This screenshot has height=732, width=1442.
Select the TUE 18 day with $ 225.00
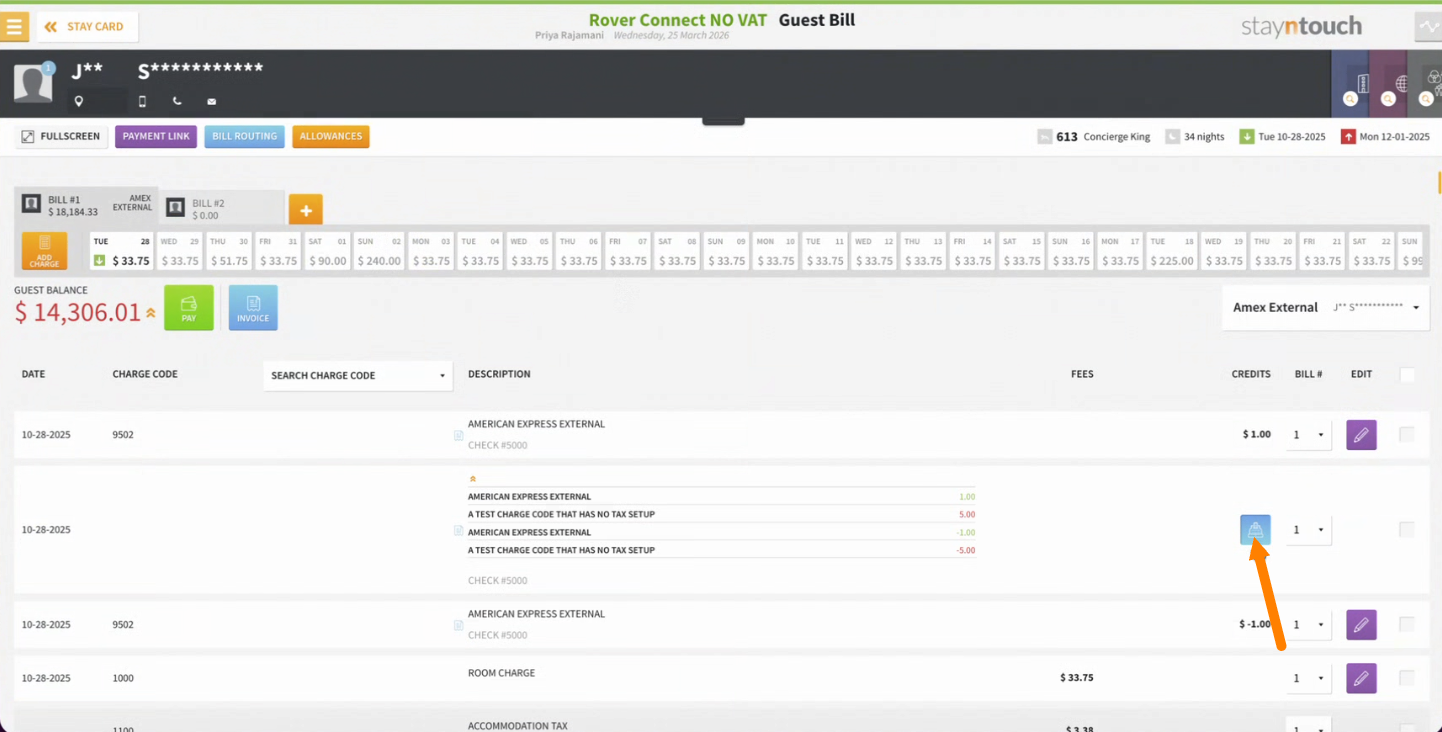point(1171,251)
